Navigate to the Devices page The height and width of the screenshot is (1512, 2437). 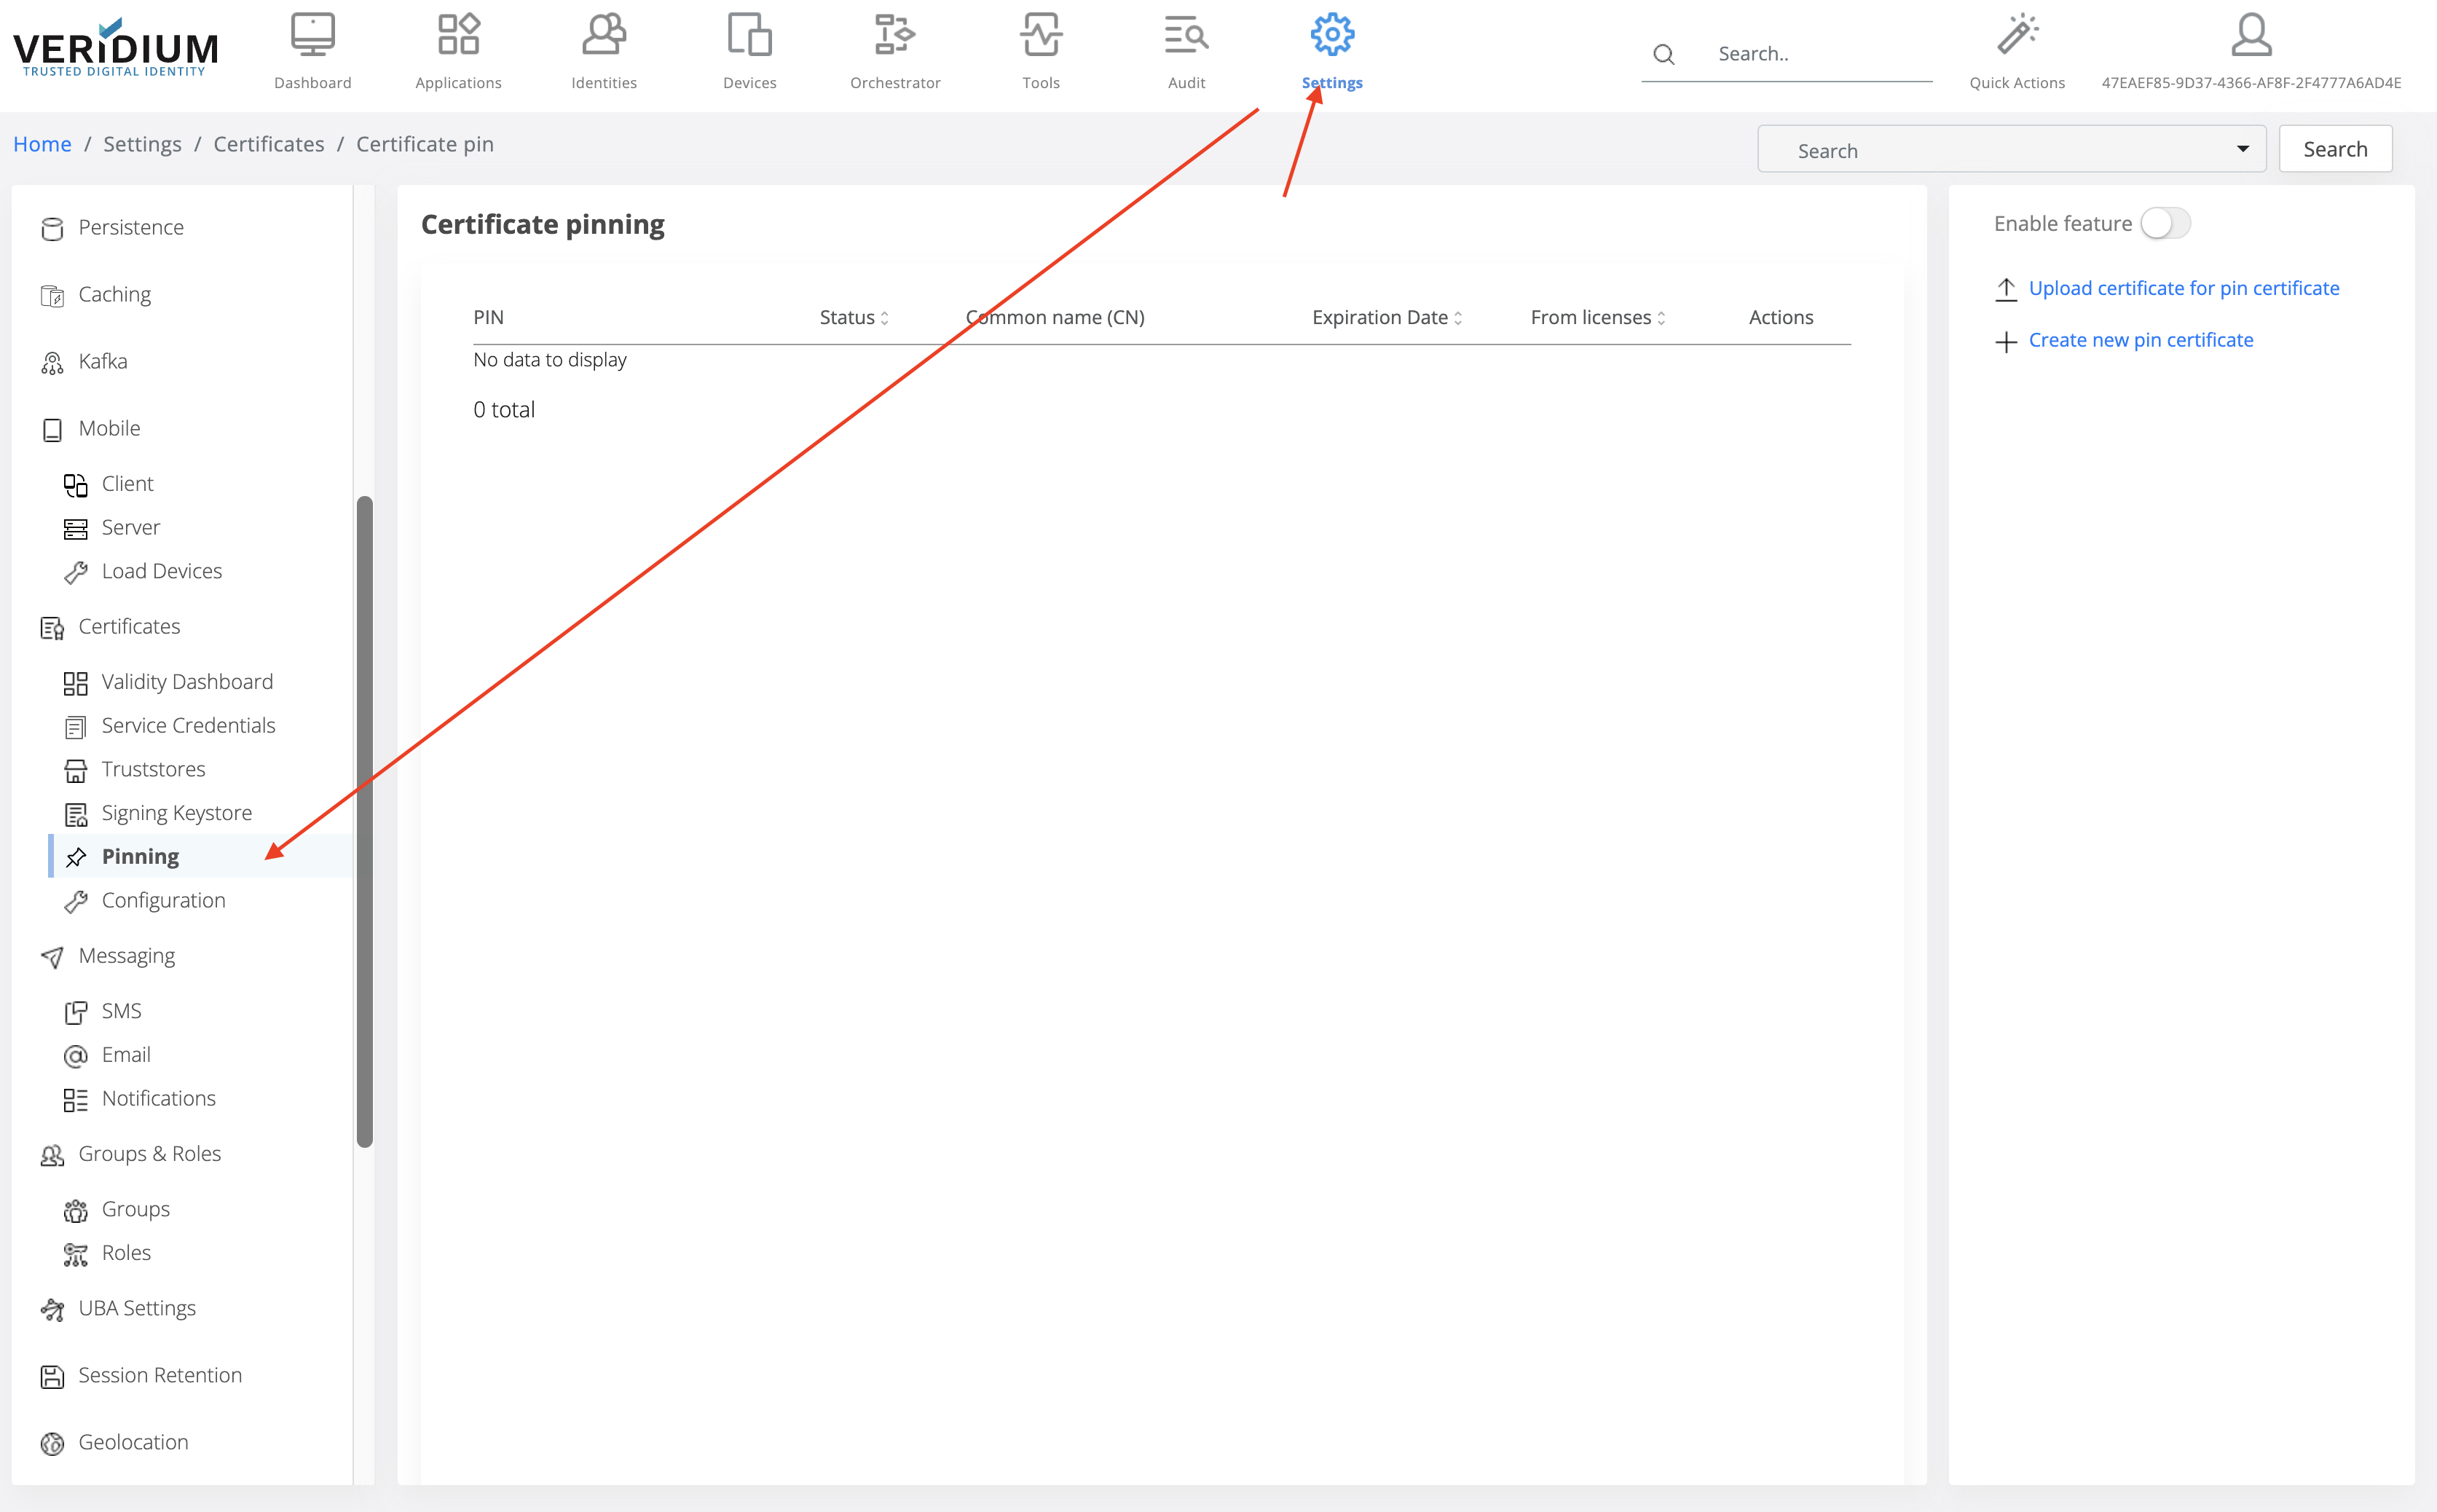pyautogui.click(x=748, y=50)
